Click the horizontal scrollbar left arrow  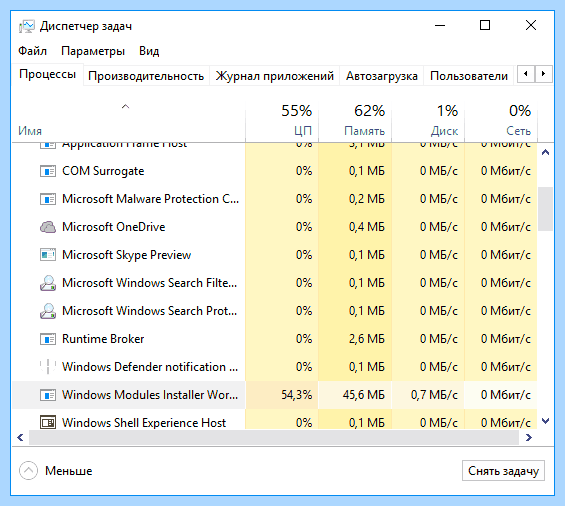click(20, 438)
